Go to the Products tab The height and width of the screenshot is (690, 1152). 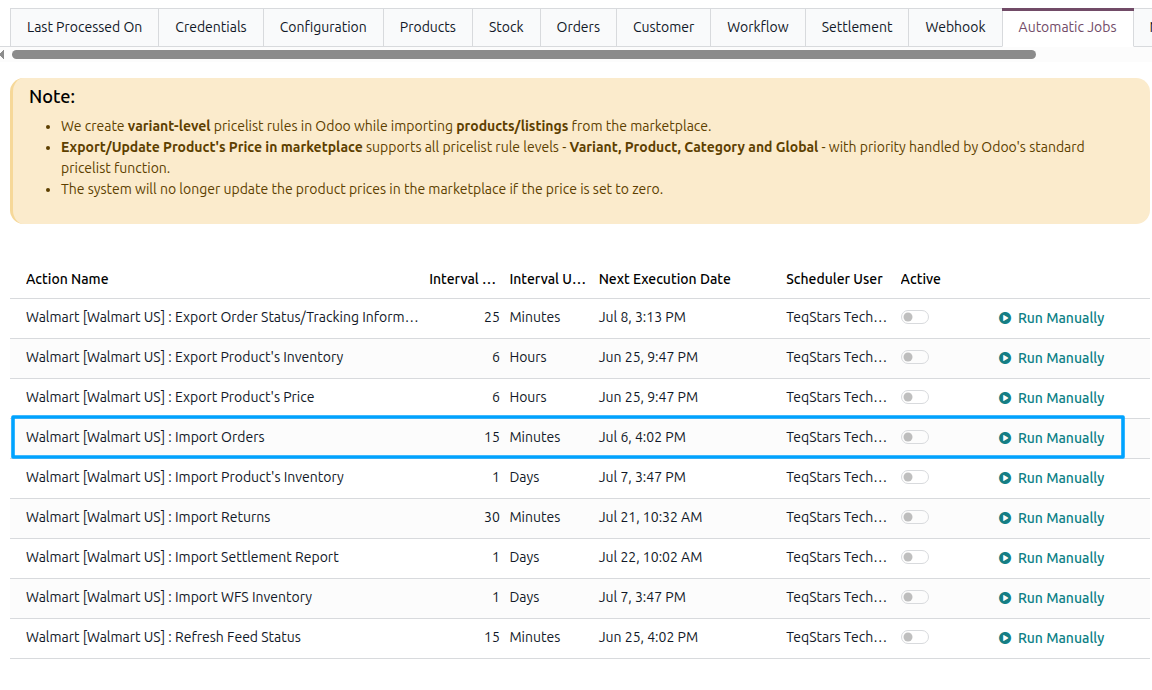point(428,27)
